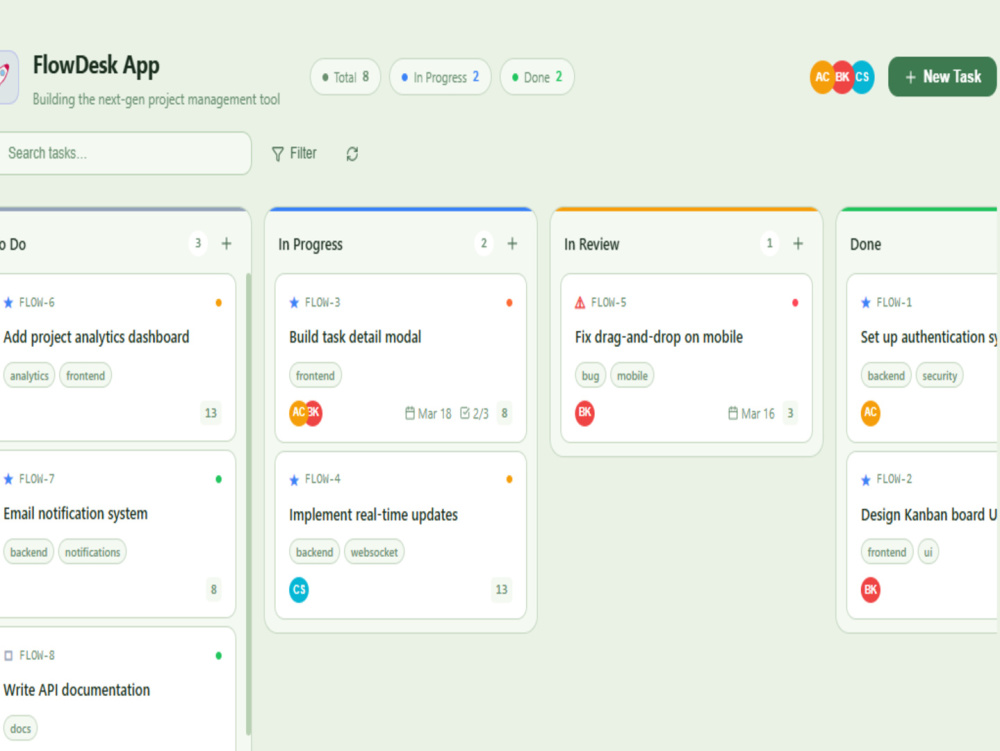Image resolution: width=1000 pixels, height=751 pixels.
Task: Select the Total 8 stat pill
Action: (346, 77)
